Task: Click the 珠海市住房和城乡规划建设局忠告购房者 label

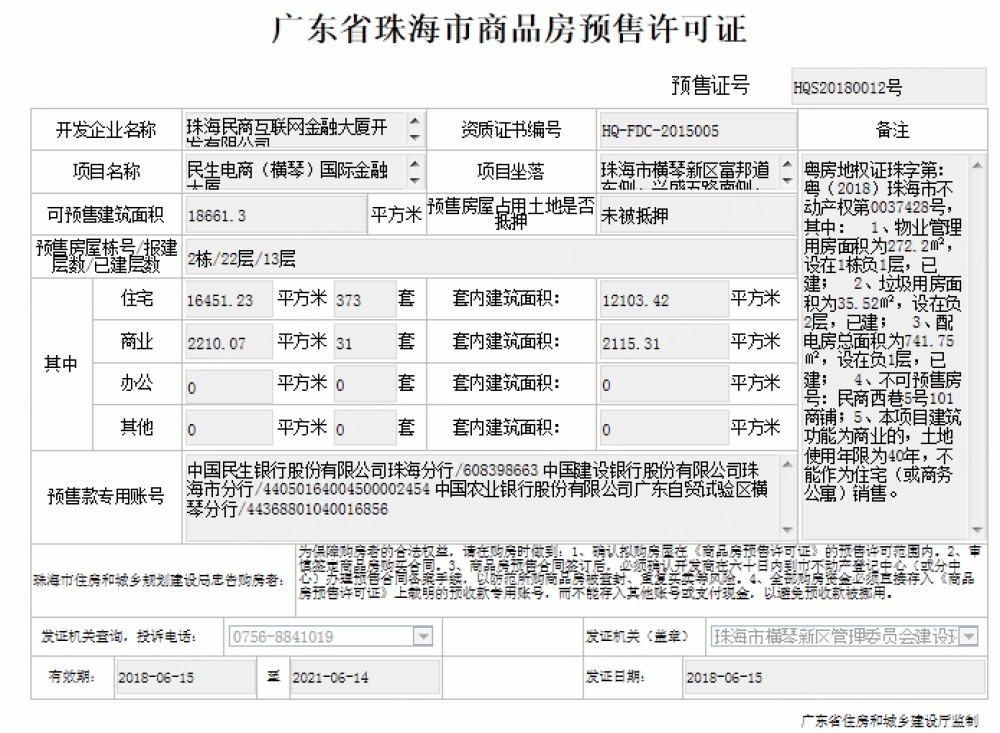Action: tap(159, 581)
